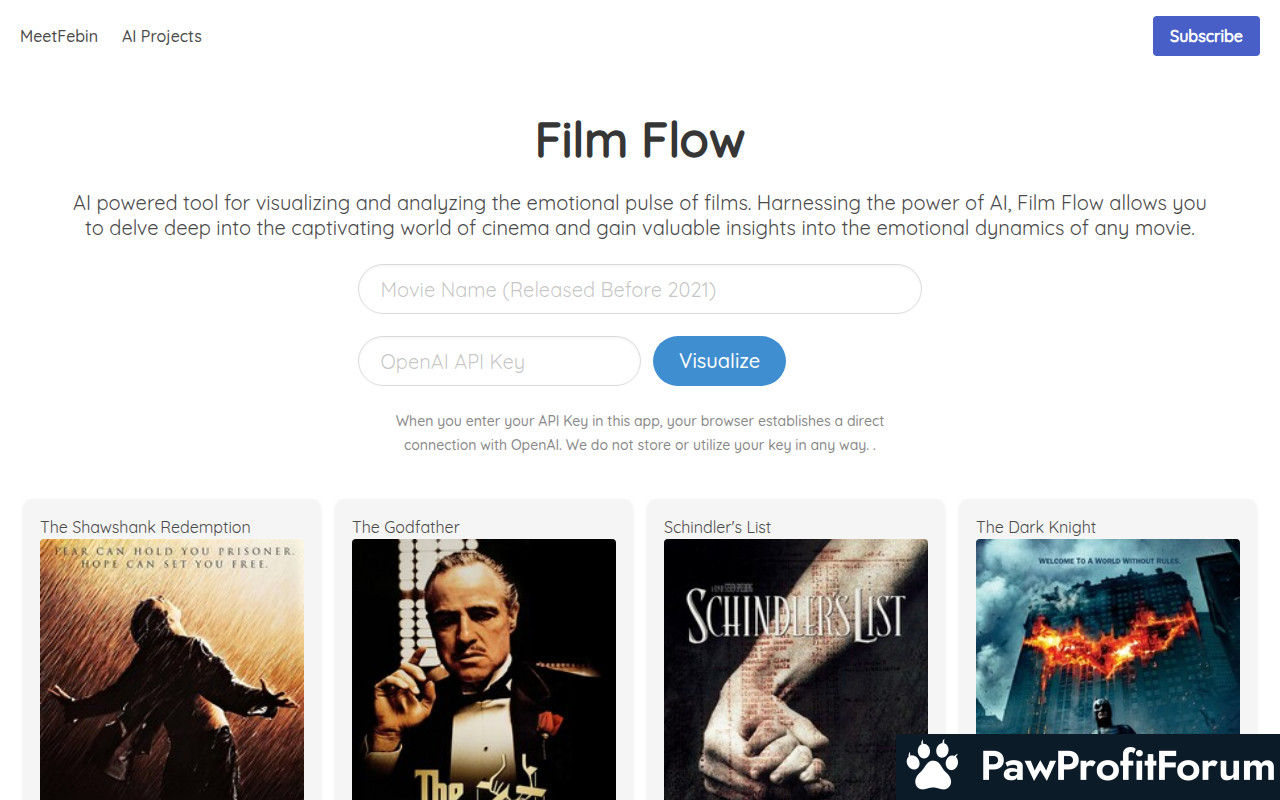Click the PawProfitForum watermark text
Viewport: 1280px width, 800px height.
tap(1128, 767)
